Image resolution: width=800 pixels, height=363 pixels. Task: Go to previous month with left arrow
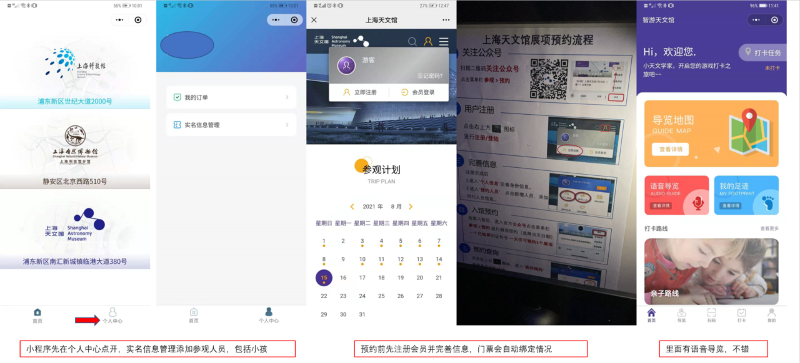(352, 207)
